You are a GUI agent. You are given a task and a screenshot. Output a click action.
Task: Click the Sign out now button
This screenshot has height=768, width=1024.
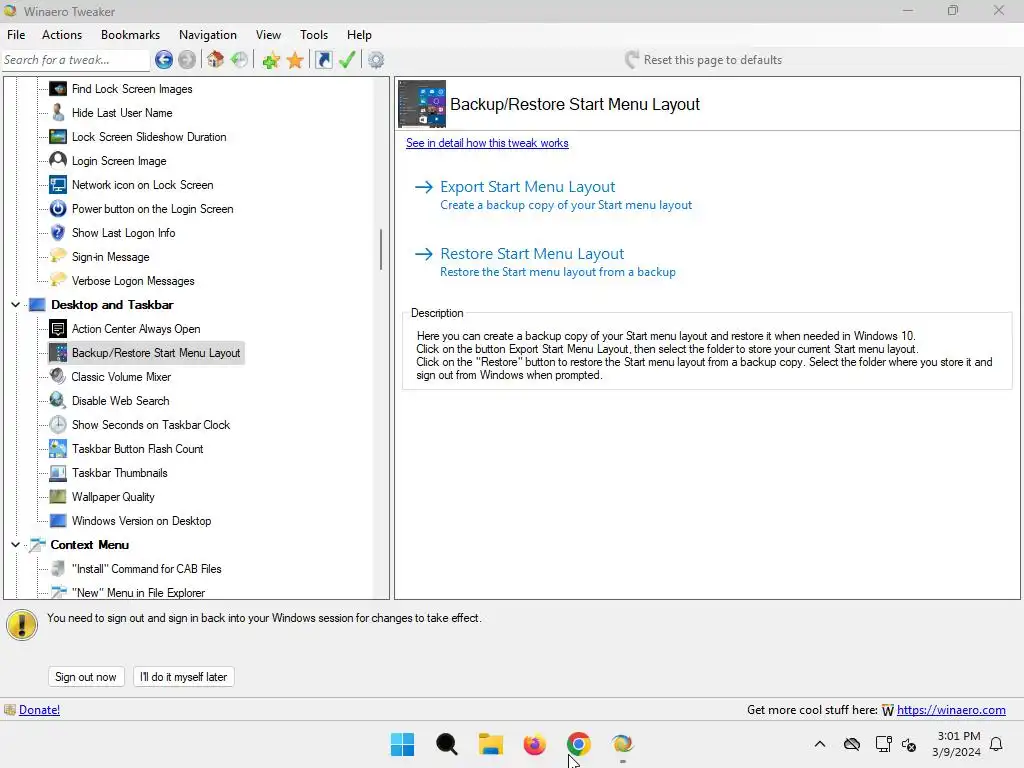(86, 677)
